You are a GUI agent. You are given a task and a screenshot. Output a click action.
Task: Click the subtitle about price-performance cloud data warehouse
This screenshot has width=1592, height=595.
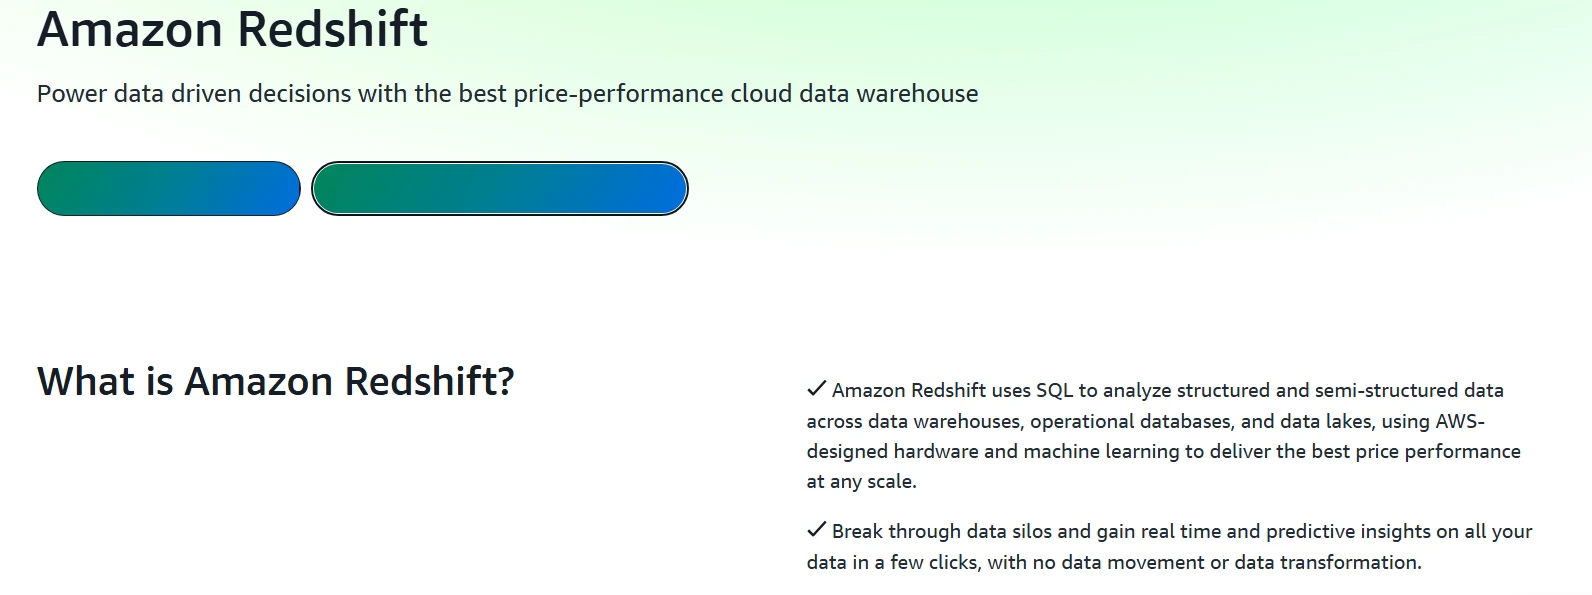point(508,94)
